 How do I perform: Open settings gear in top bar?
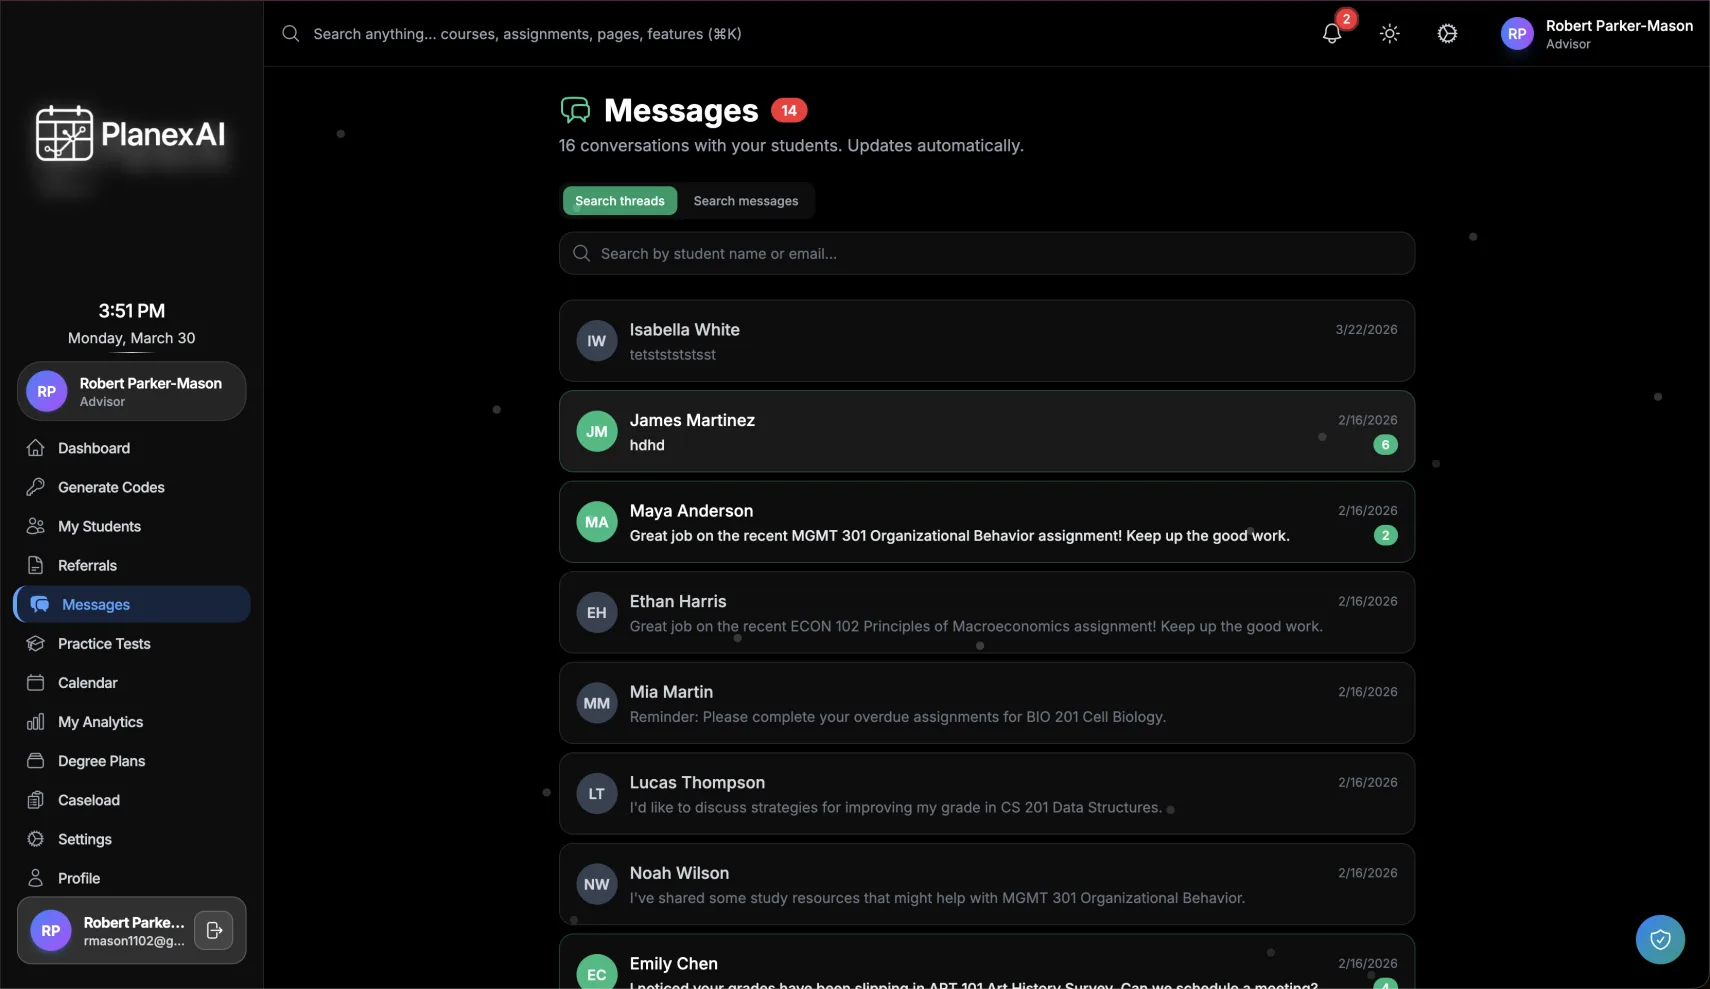click(x=1447, y=33)
